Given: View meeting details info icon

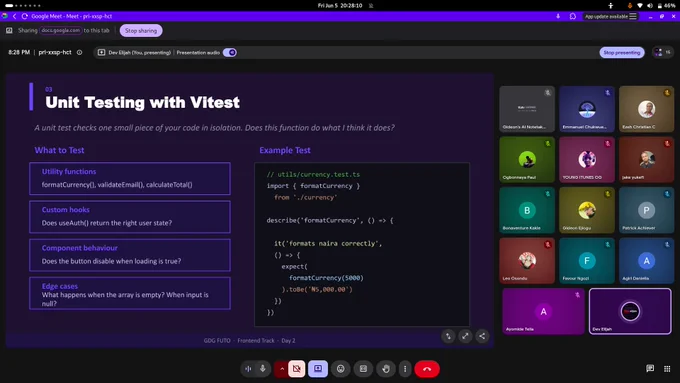Looking at the screenshot, I should pos(79,52).
